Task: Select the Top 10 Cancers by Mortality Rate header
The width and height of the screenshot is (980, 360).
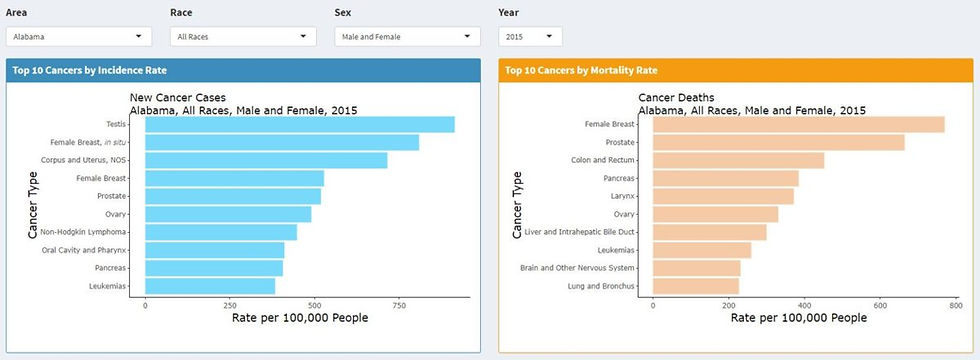Action: 736,71
